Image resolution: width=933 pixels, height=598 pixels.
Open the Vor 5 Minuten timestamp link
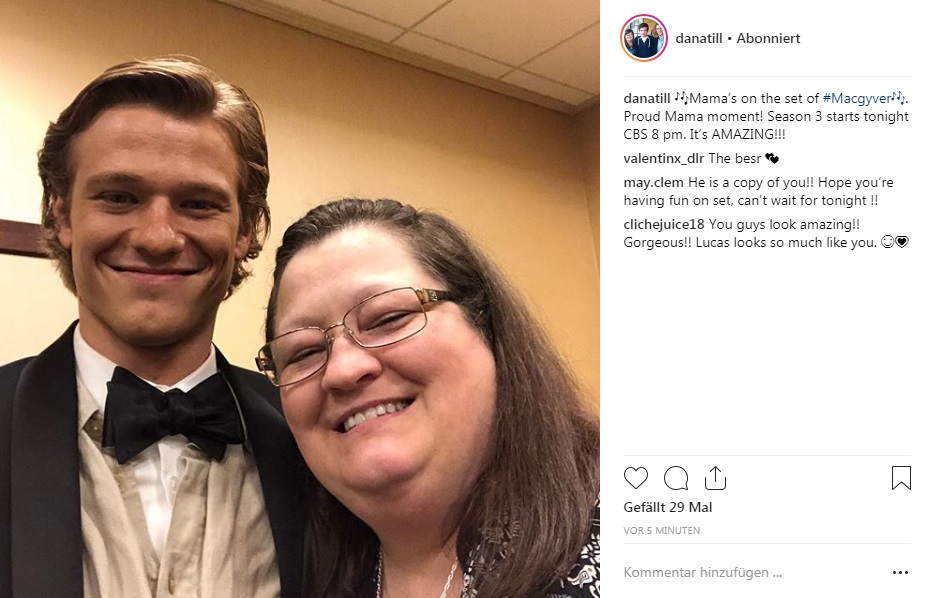point(662,530)
